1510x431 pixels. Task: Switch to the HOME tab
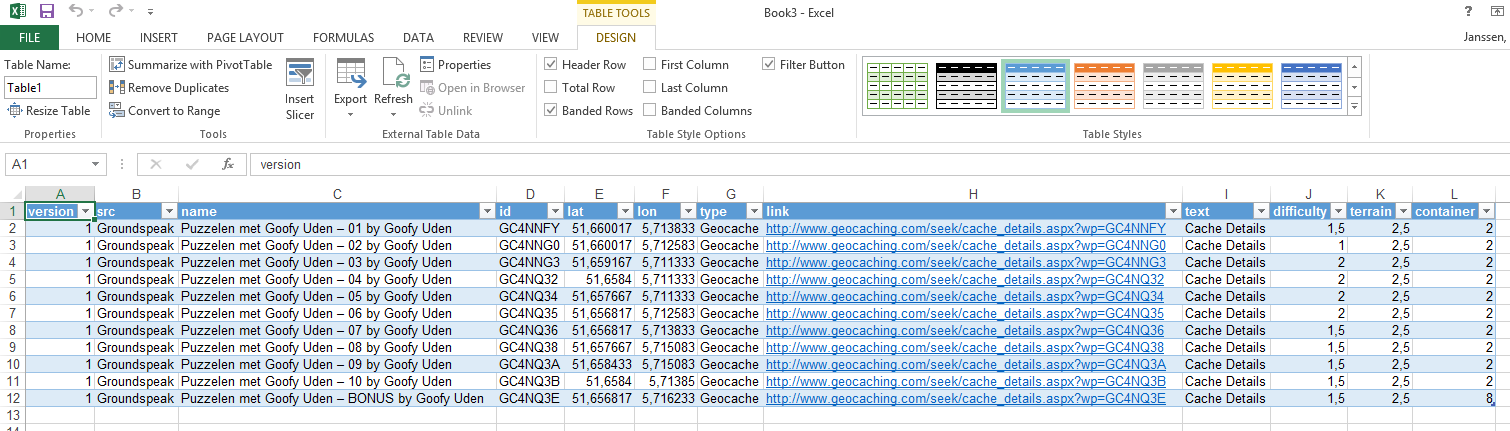point(94,38)
